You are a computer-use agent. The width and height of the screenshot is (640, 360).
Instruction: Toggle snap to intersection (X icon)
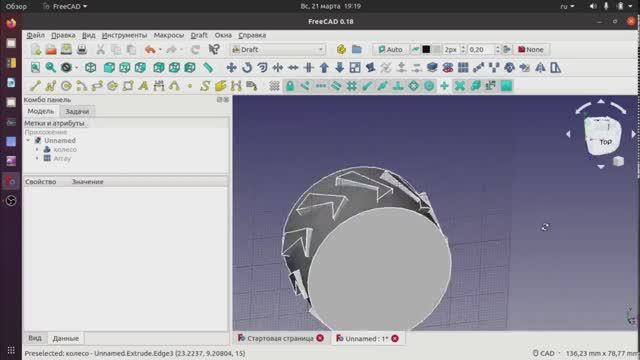coord(460,86)
